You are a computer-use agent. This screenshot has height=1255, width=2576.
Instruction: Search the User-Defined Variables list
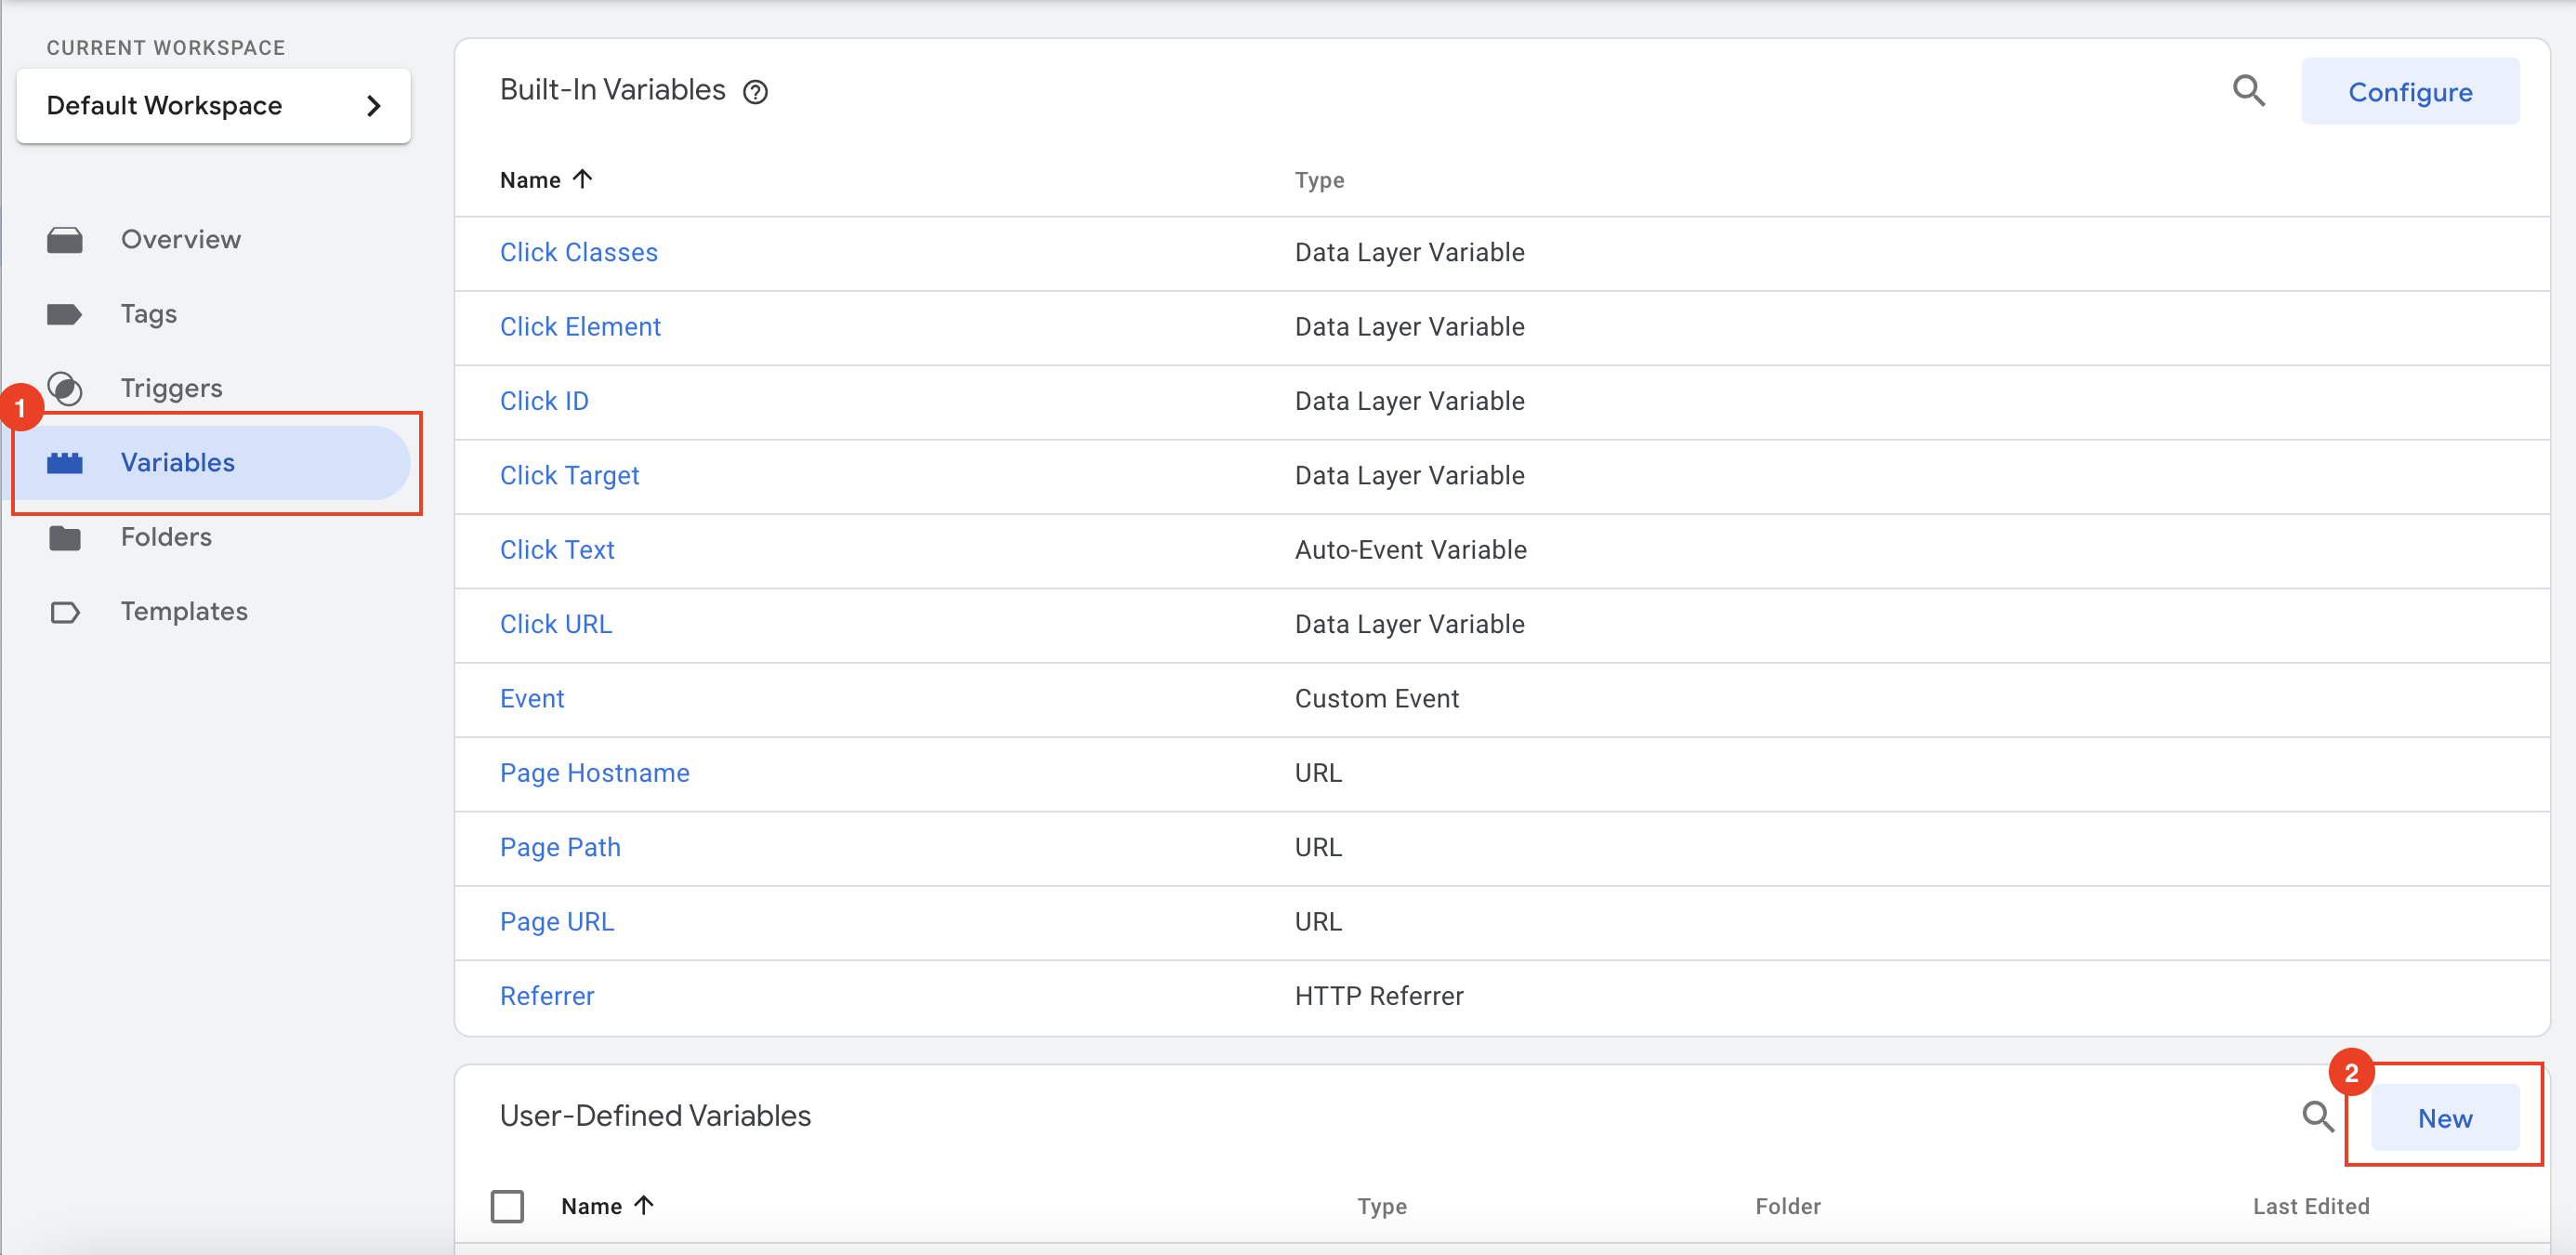[x=2317, y=1116]
